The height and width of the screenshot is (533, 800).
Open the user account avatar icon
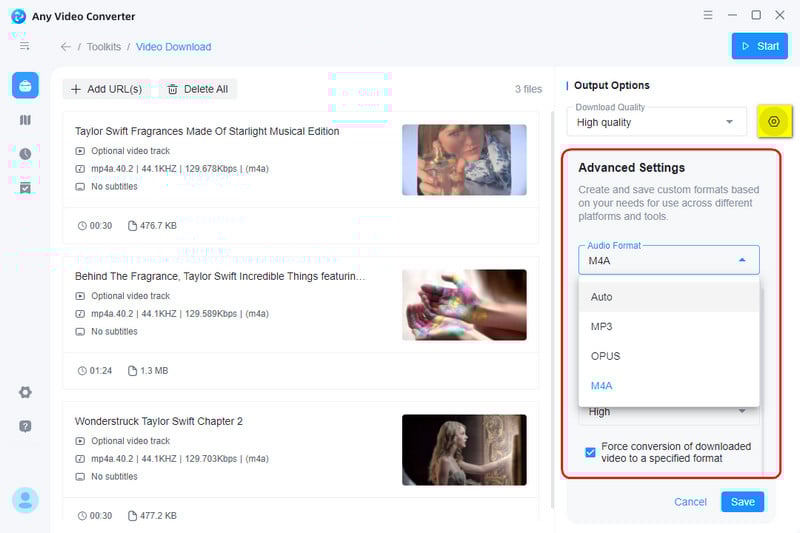25,500
